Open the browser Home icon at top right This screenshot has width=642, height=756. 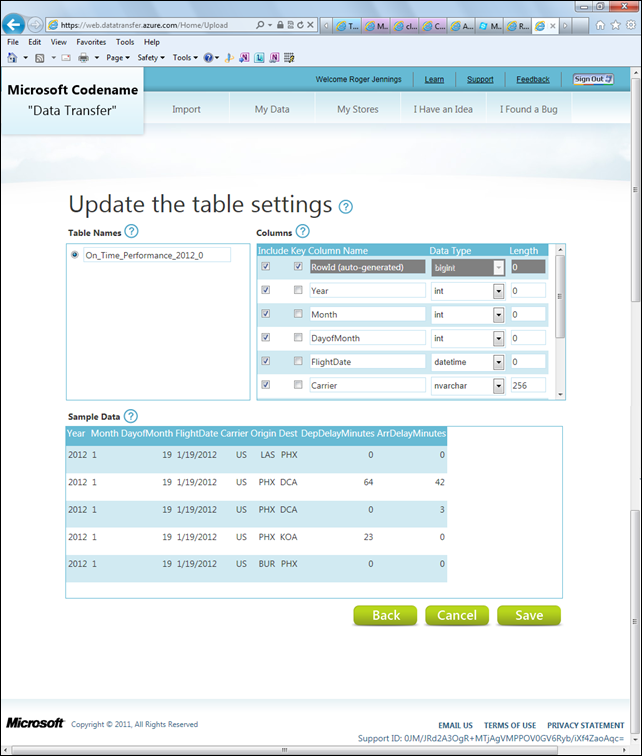click(x=600, y=25)
